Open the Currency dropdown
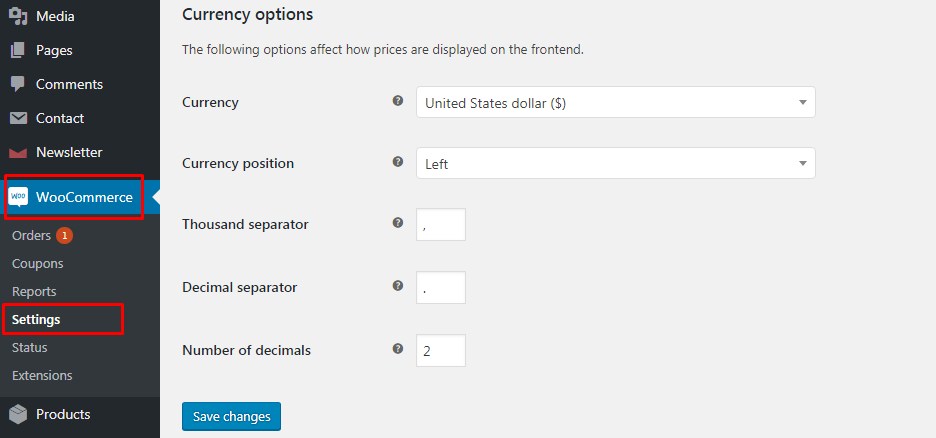The width and height of the screenshot is (936, 438). 615,102
